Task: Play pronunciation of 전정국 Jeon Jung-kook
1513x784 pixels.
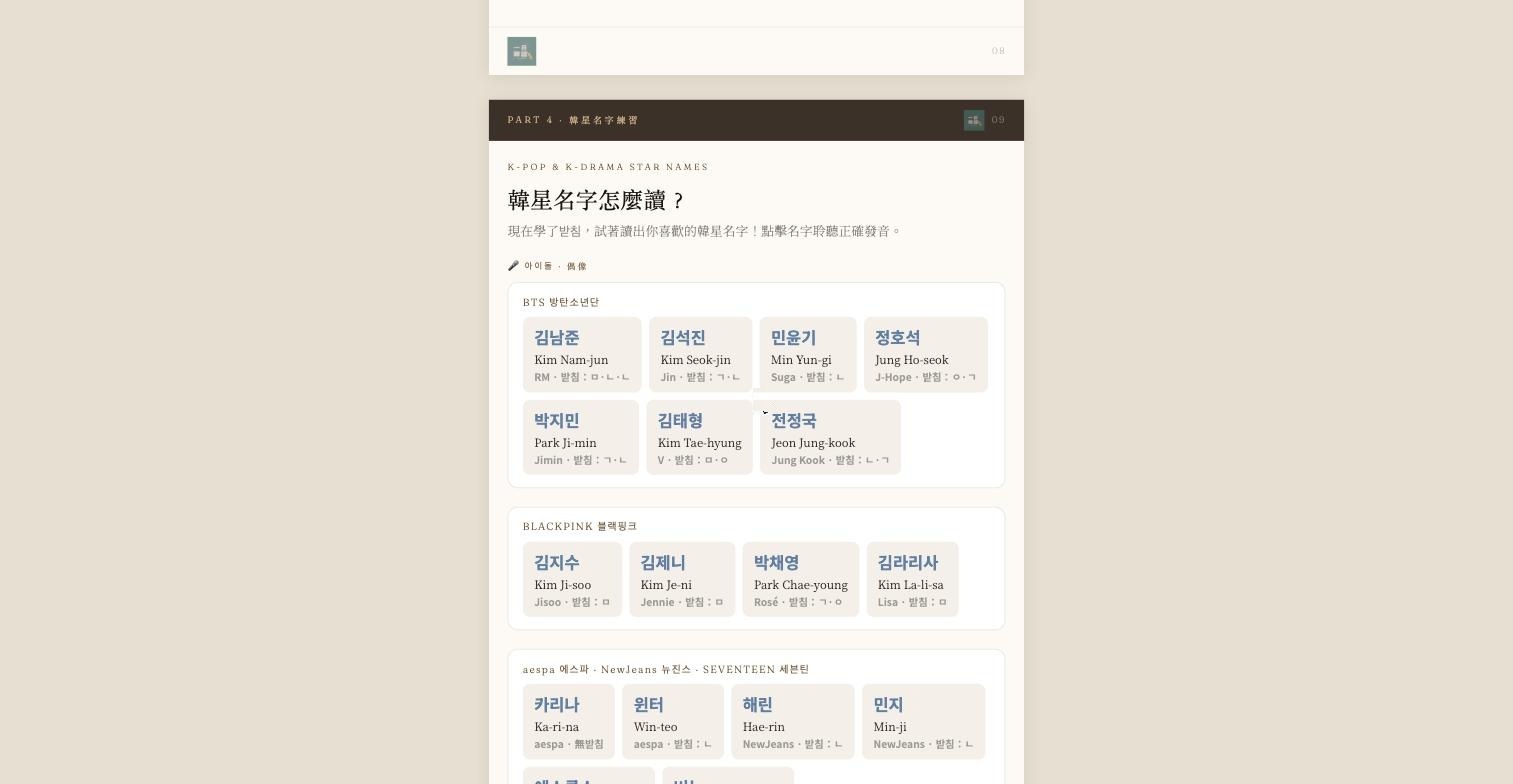Action: [830, 437]
